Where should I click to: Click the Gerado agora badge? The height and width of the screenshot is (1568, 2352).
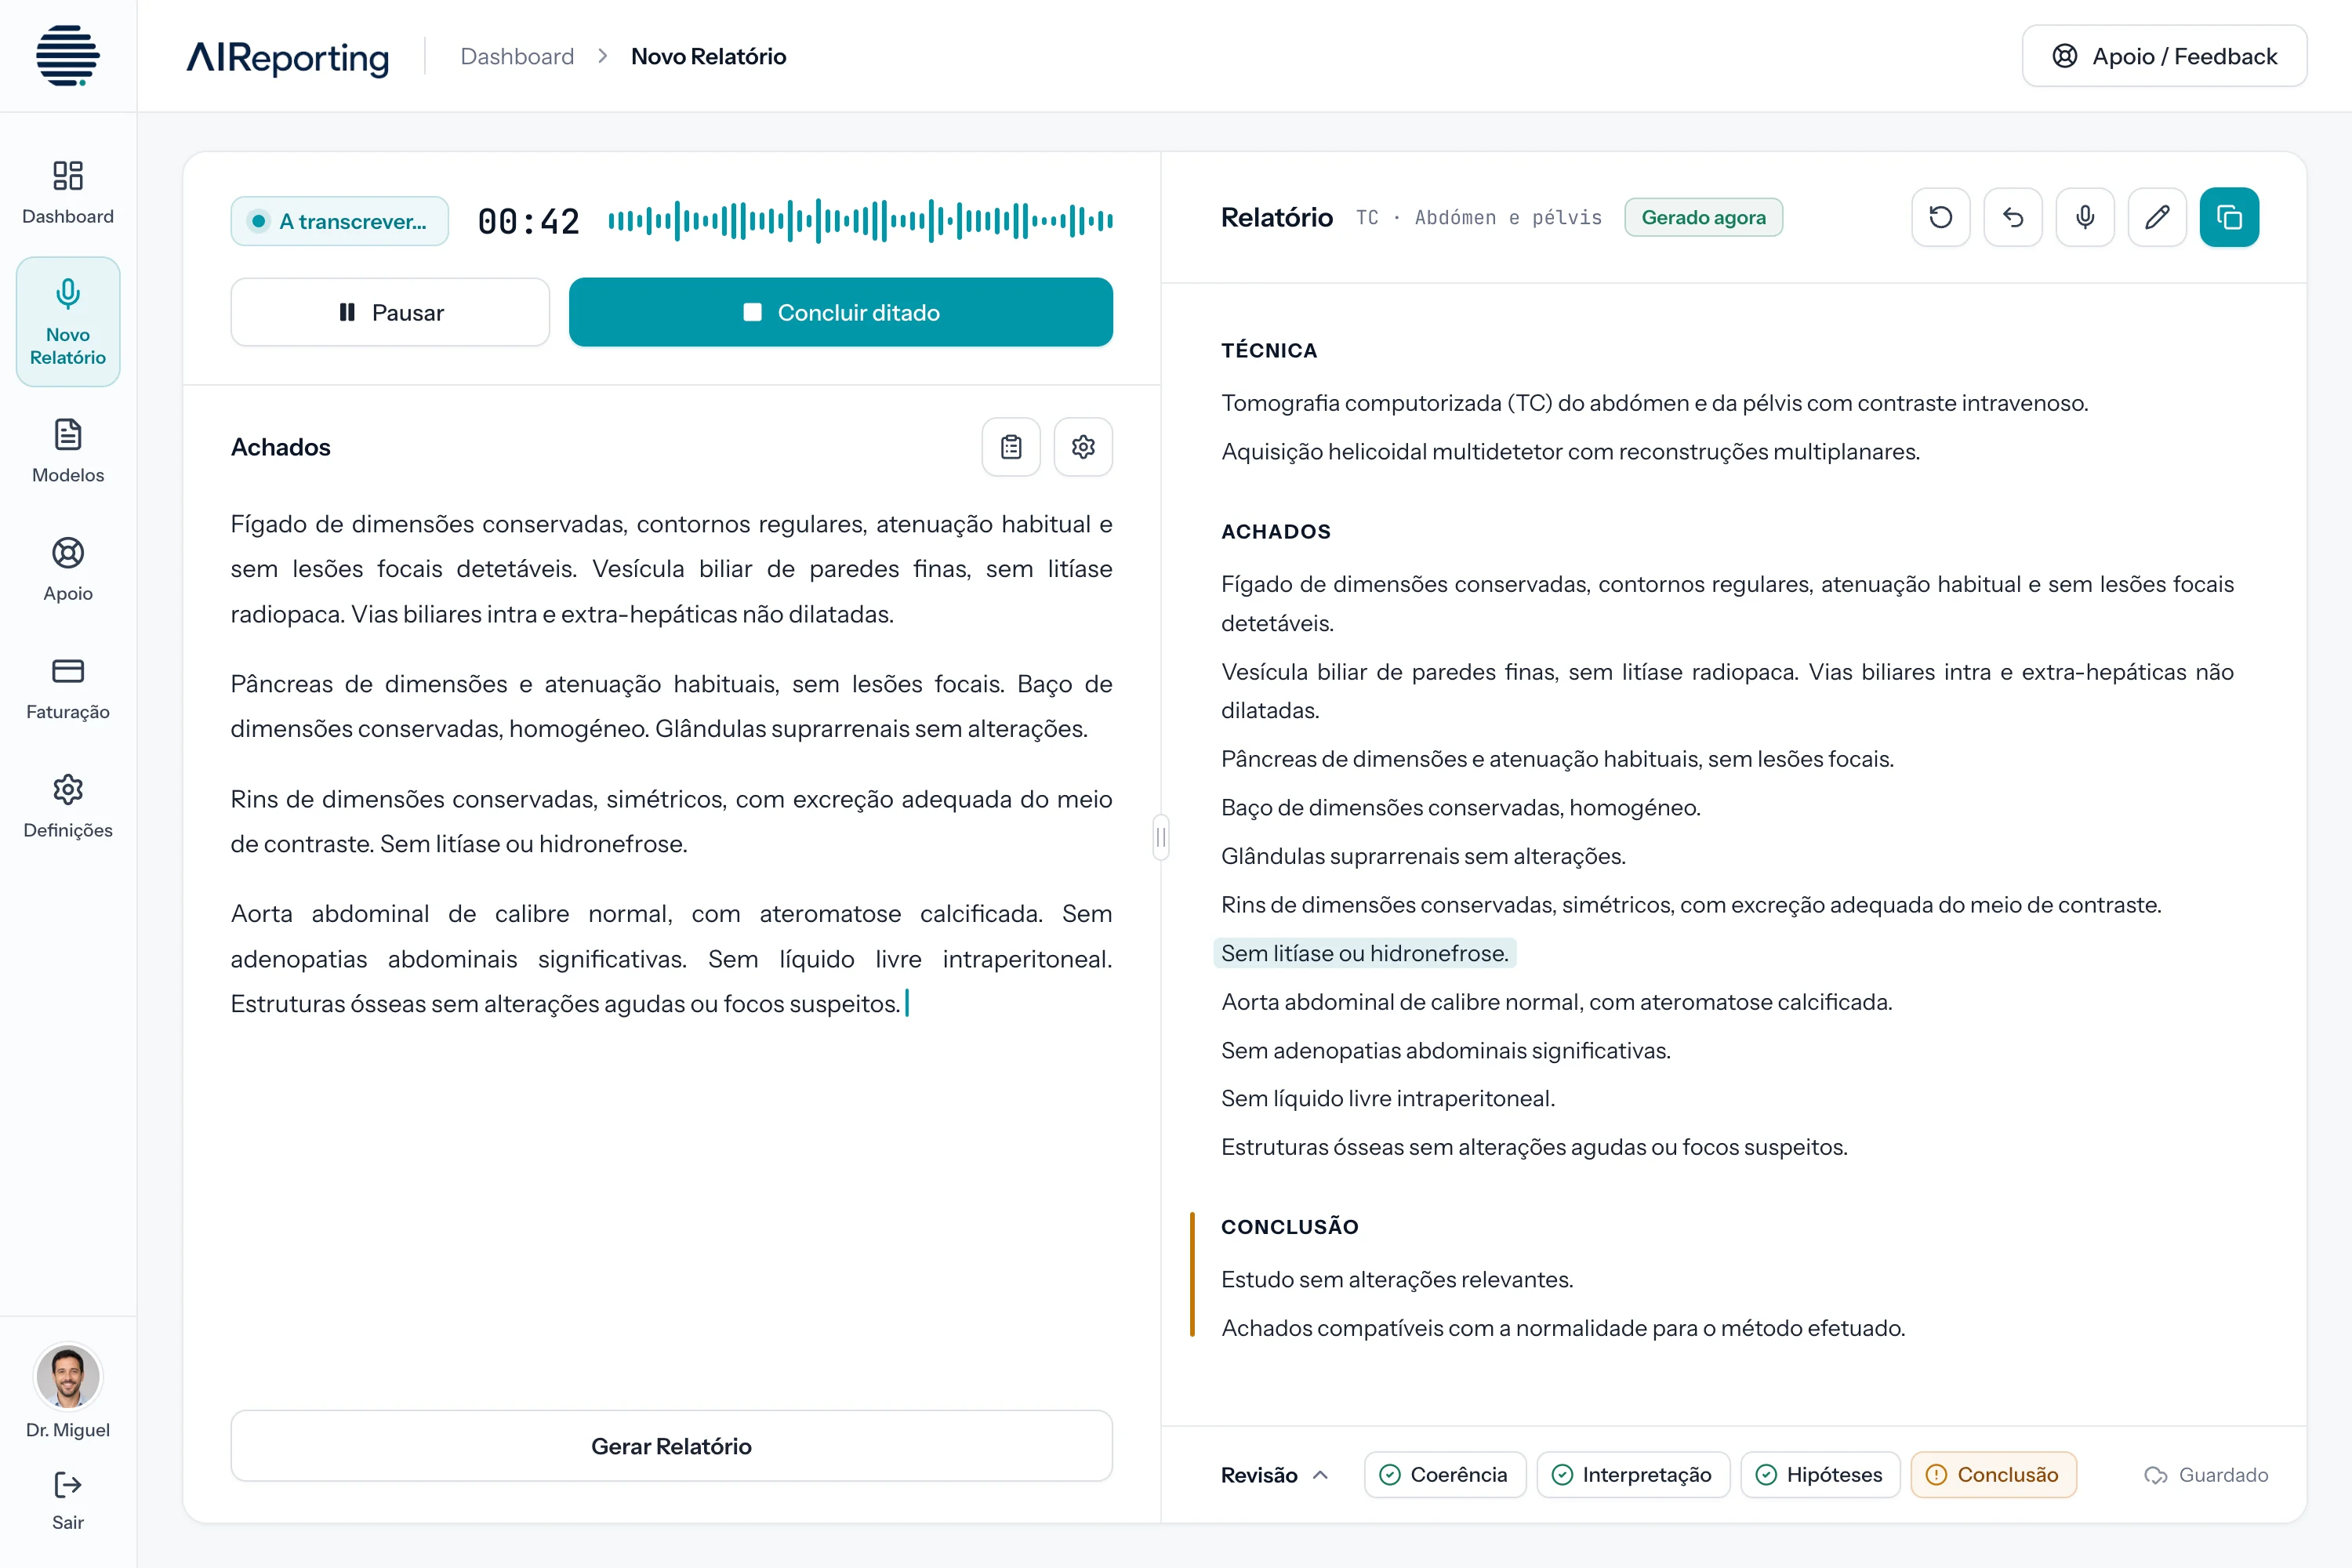coord(1703,217)
